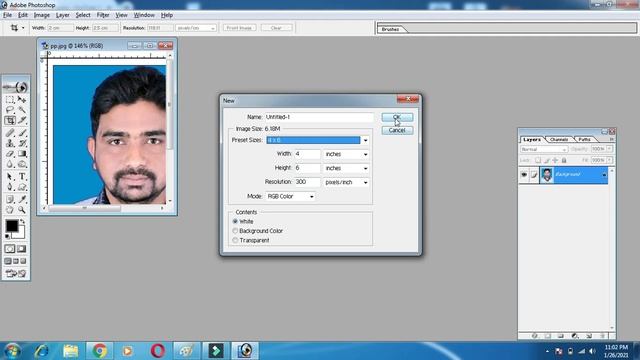Select the Clone Stamp tool

coord(10,143)
